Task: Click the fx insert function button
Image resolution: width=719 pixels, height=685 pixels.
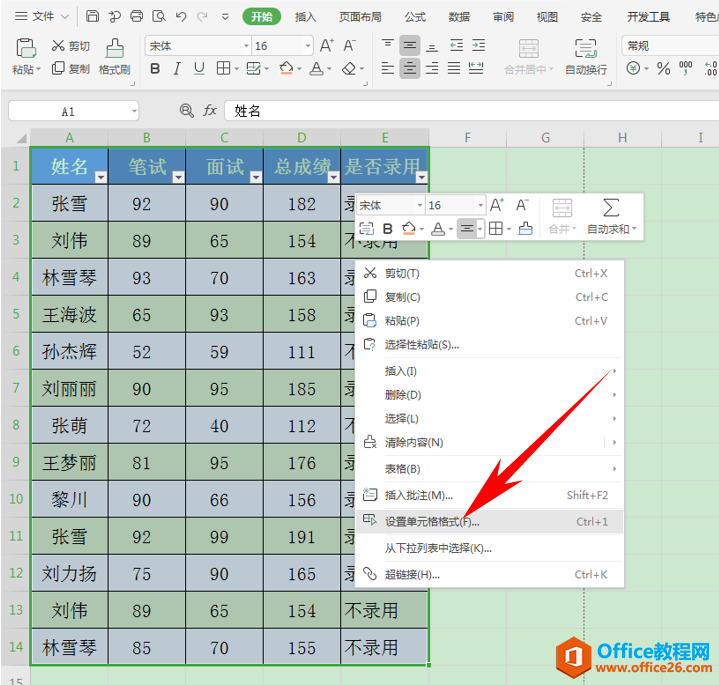Action: pyautogui.click(x=210, y=110)
